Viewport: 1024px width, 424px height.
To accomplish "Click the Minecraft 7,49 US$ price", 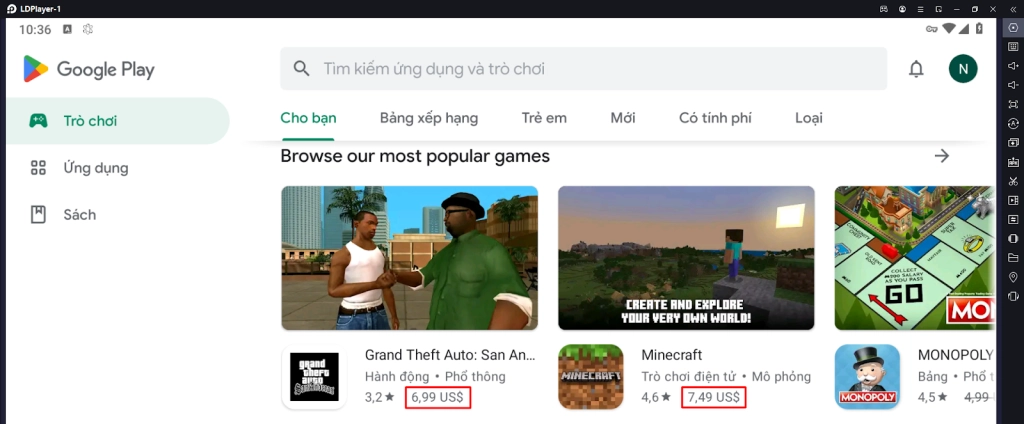I will click(712, 397).
